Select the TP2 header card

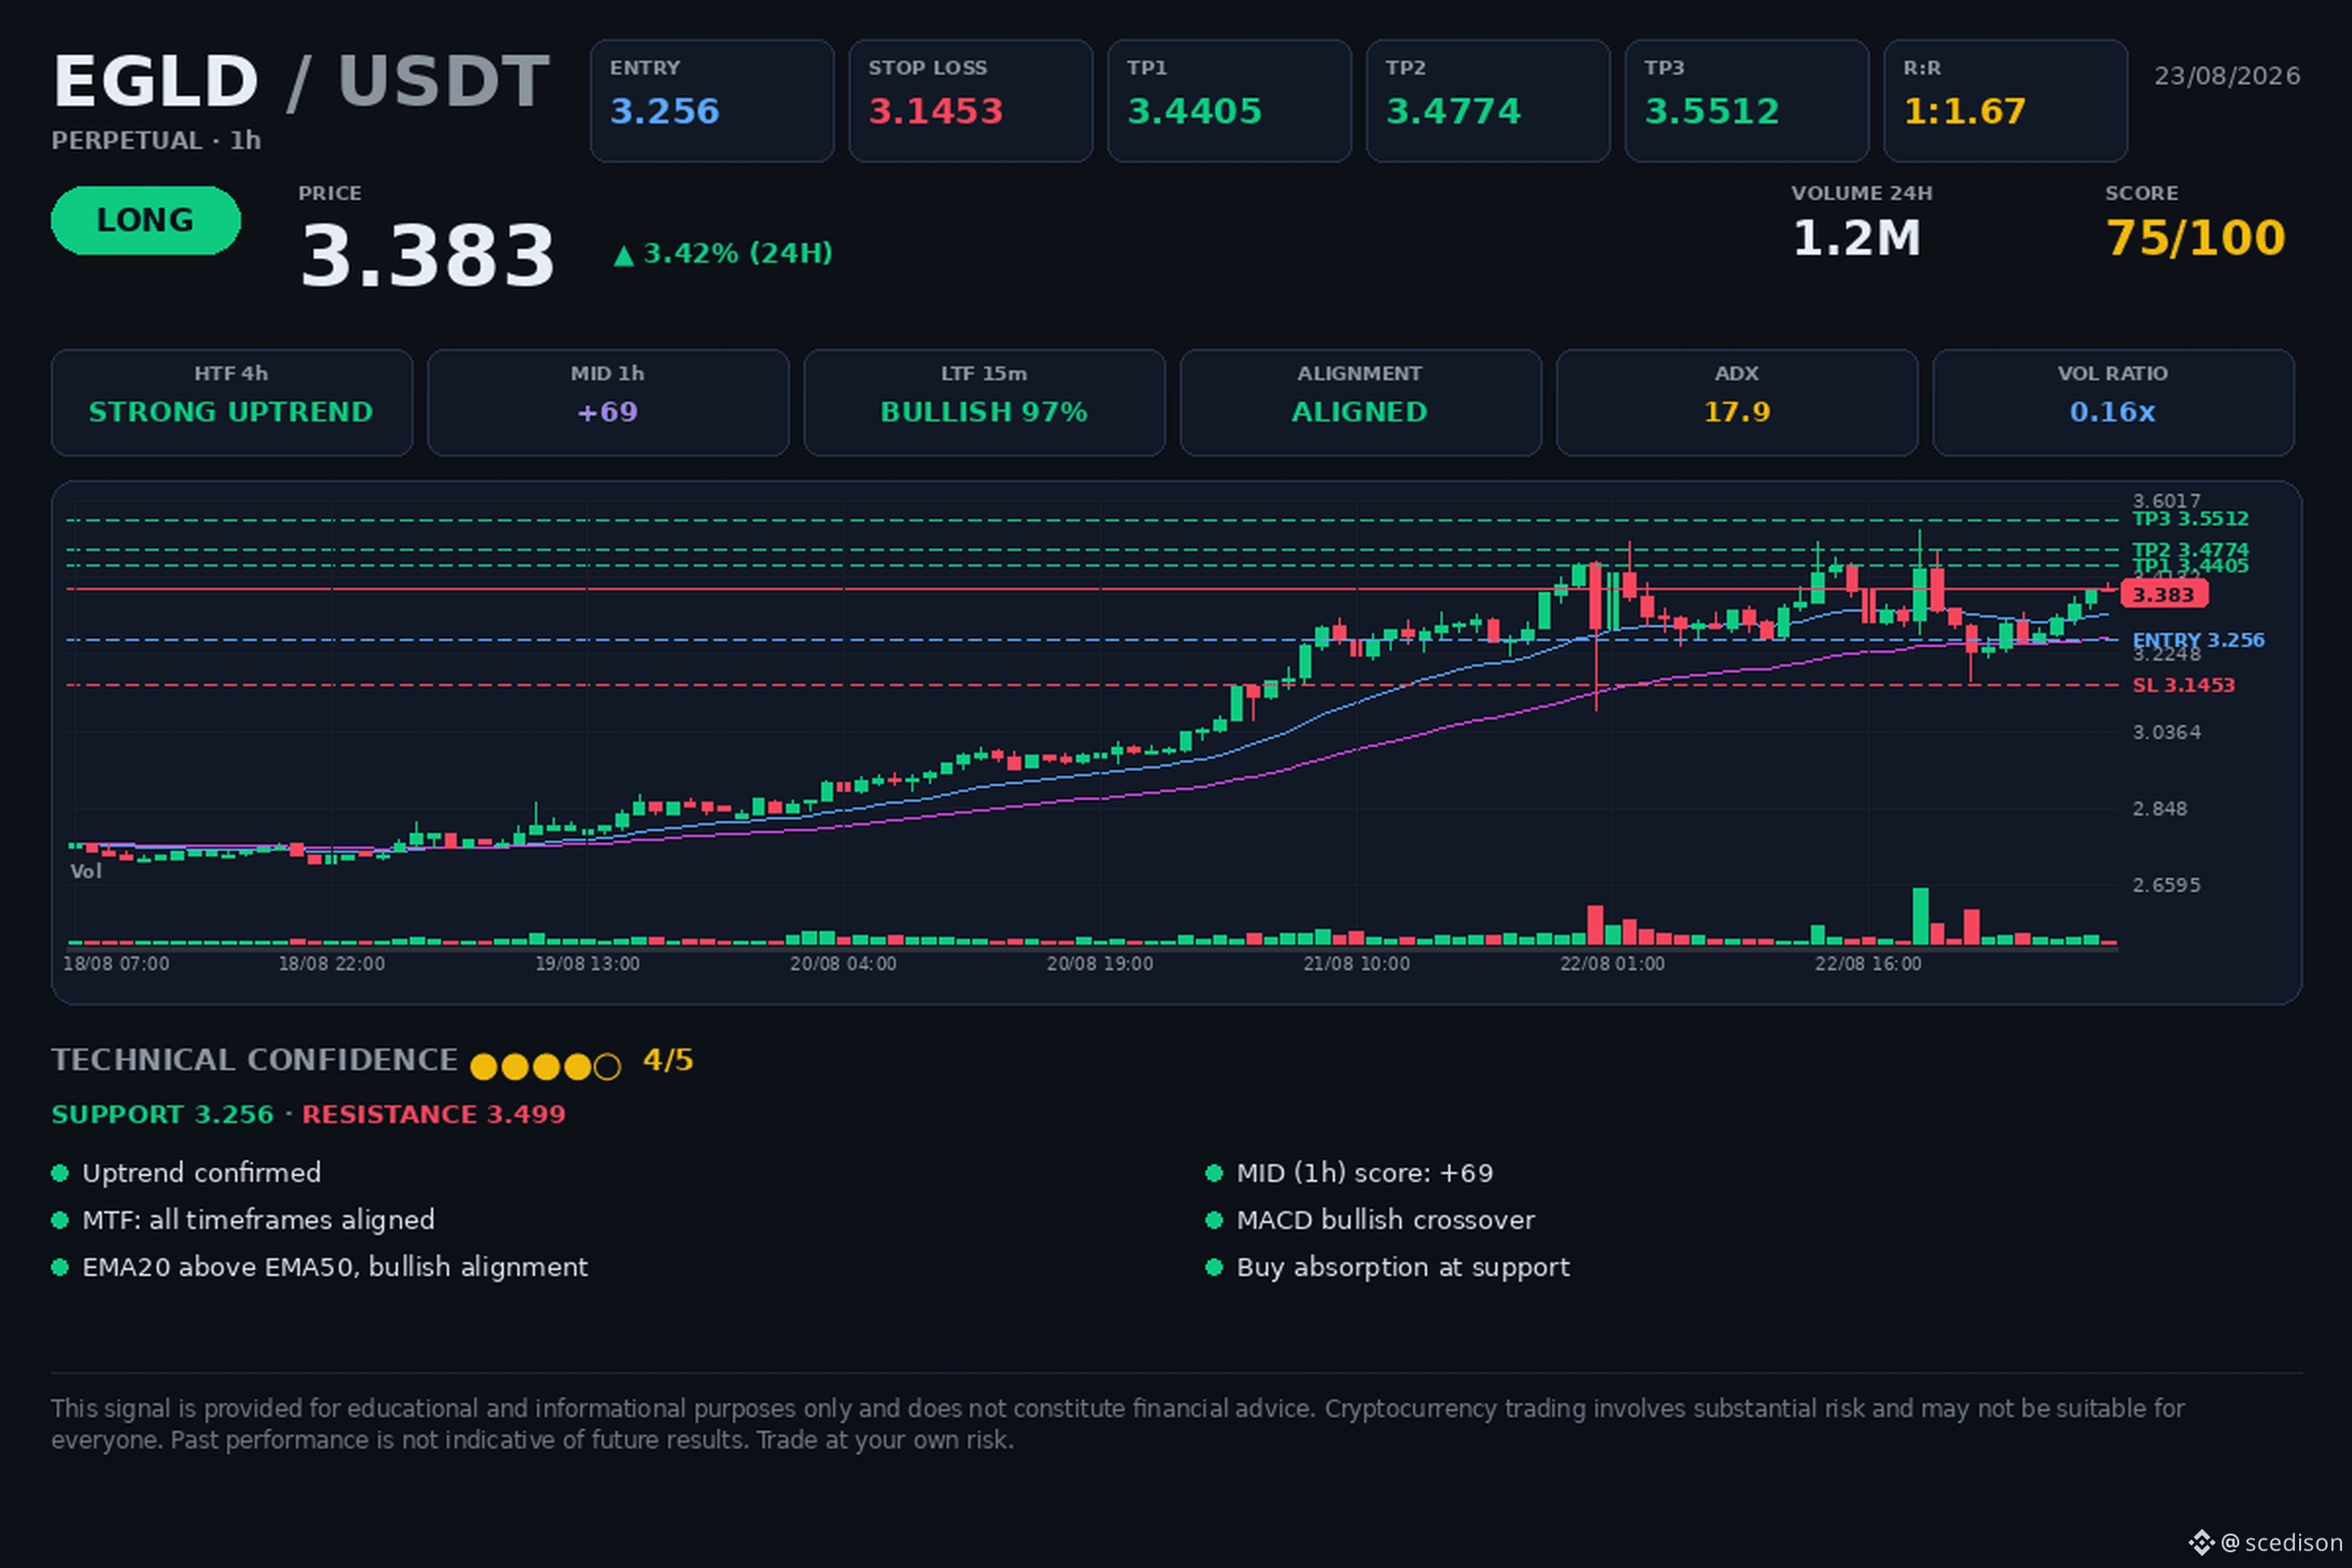click(x=1488, y=101)
